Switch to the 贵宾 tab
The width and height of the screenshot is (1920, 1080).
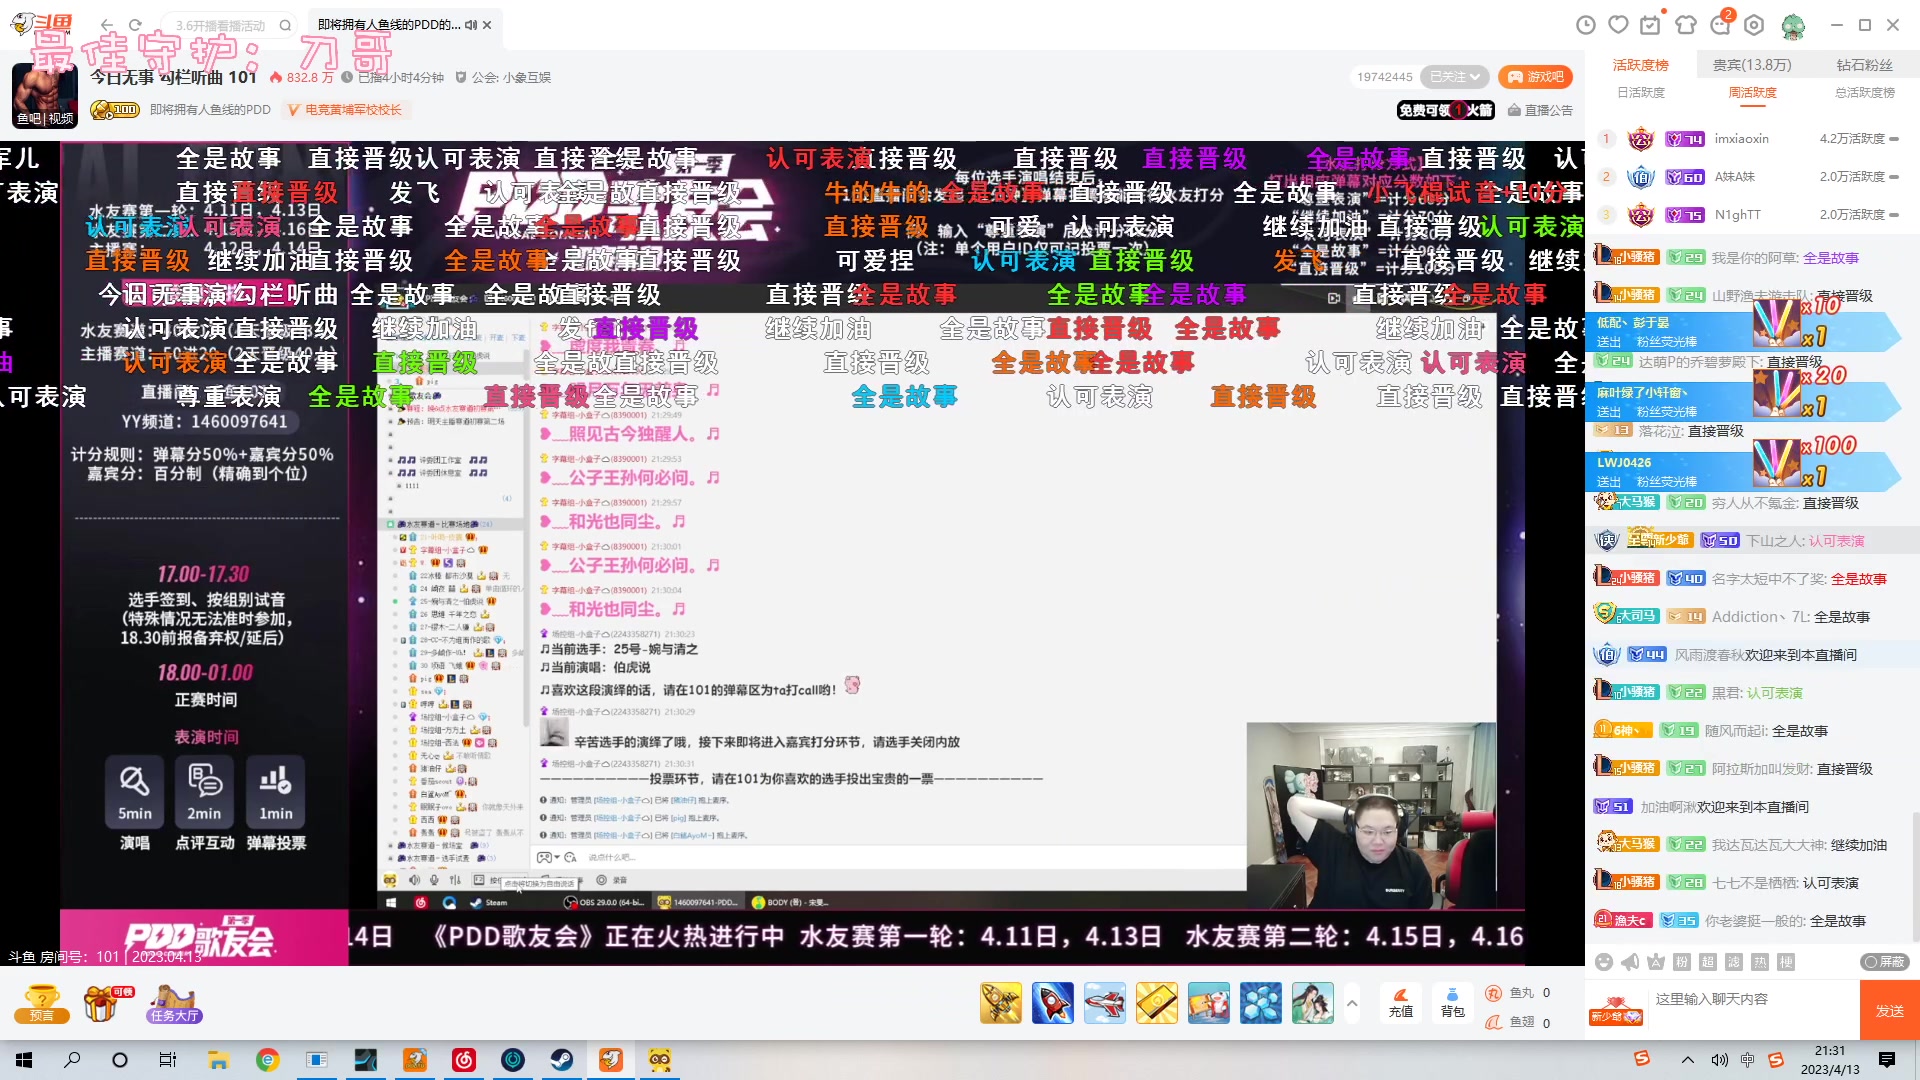click(x=1752, y=66)
